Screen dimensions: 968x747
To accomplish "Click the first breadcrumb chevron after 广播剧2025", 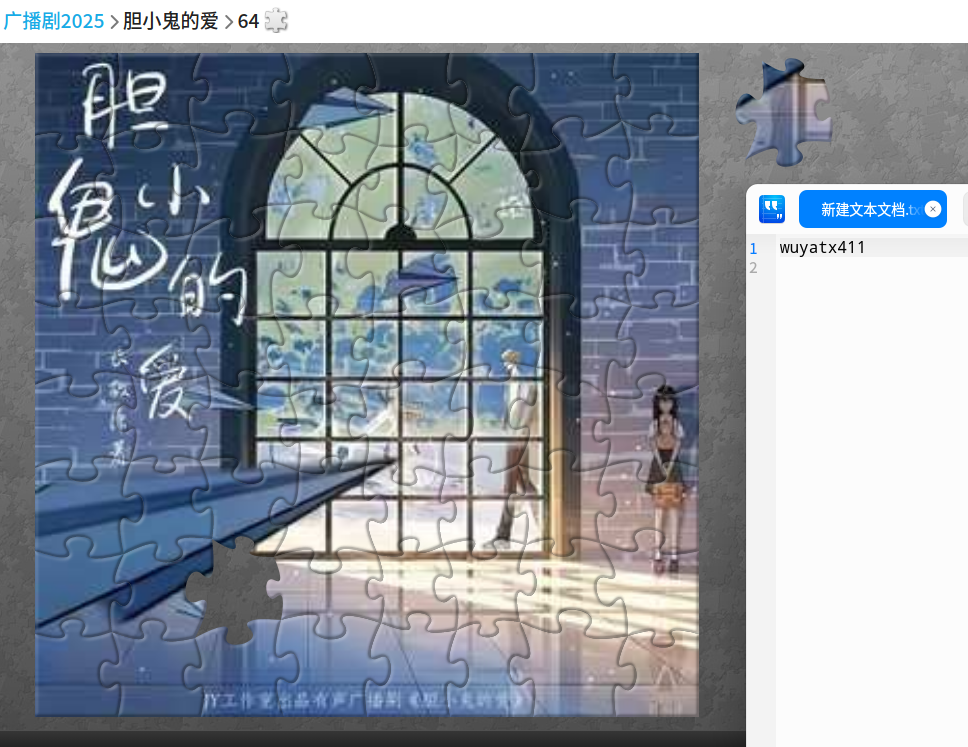I will (114, 22).
